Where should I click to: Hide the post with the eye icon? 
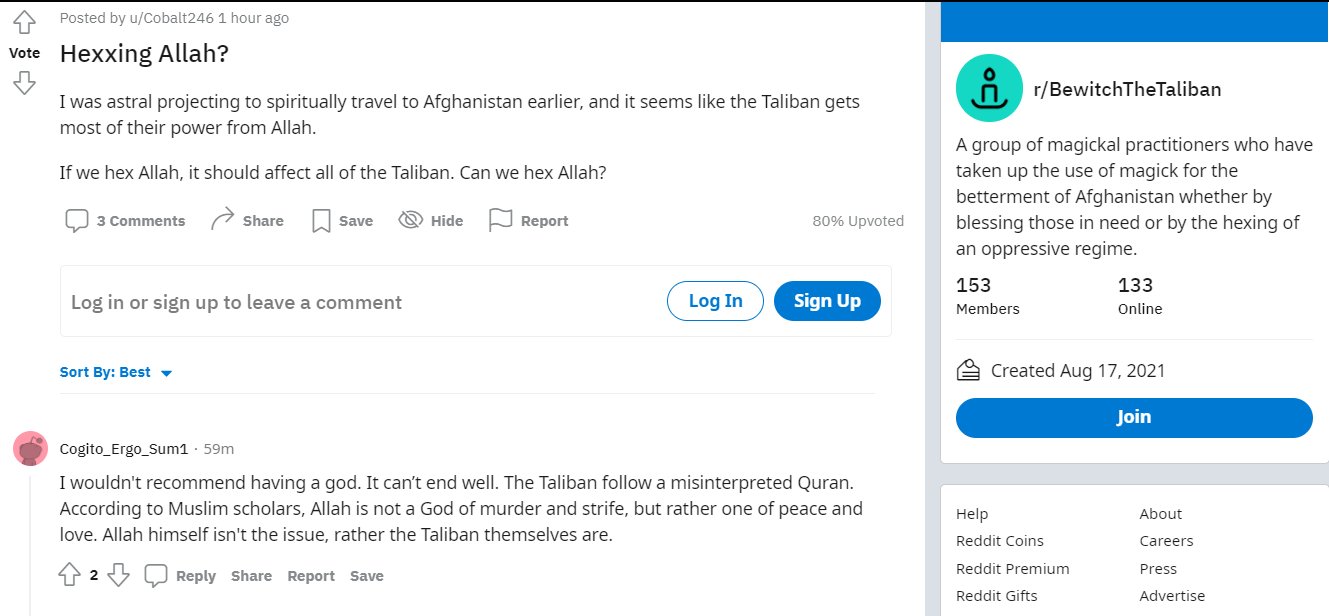pos(410,221)
